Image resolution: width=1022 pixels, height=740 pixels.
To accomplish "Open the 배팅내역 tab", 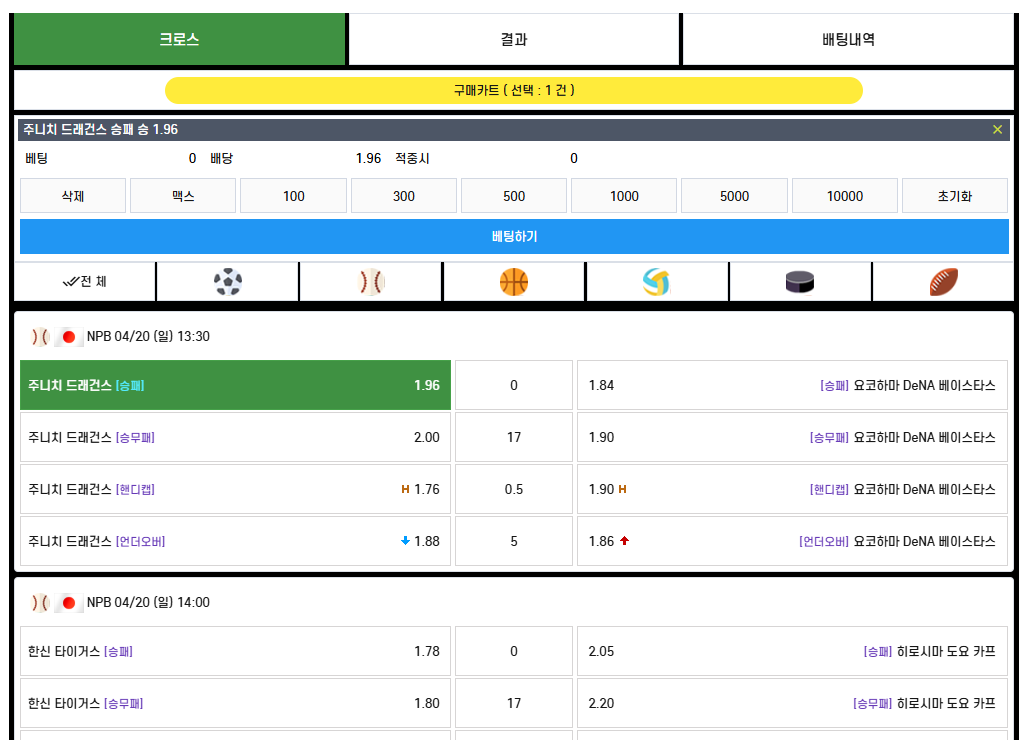I will click(848, 39).
